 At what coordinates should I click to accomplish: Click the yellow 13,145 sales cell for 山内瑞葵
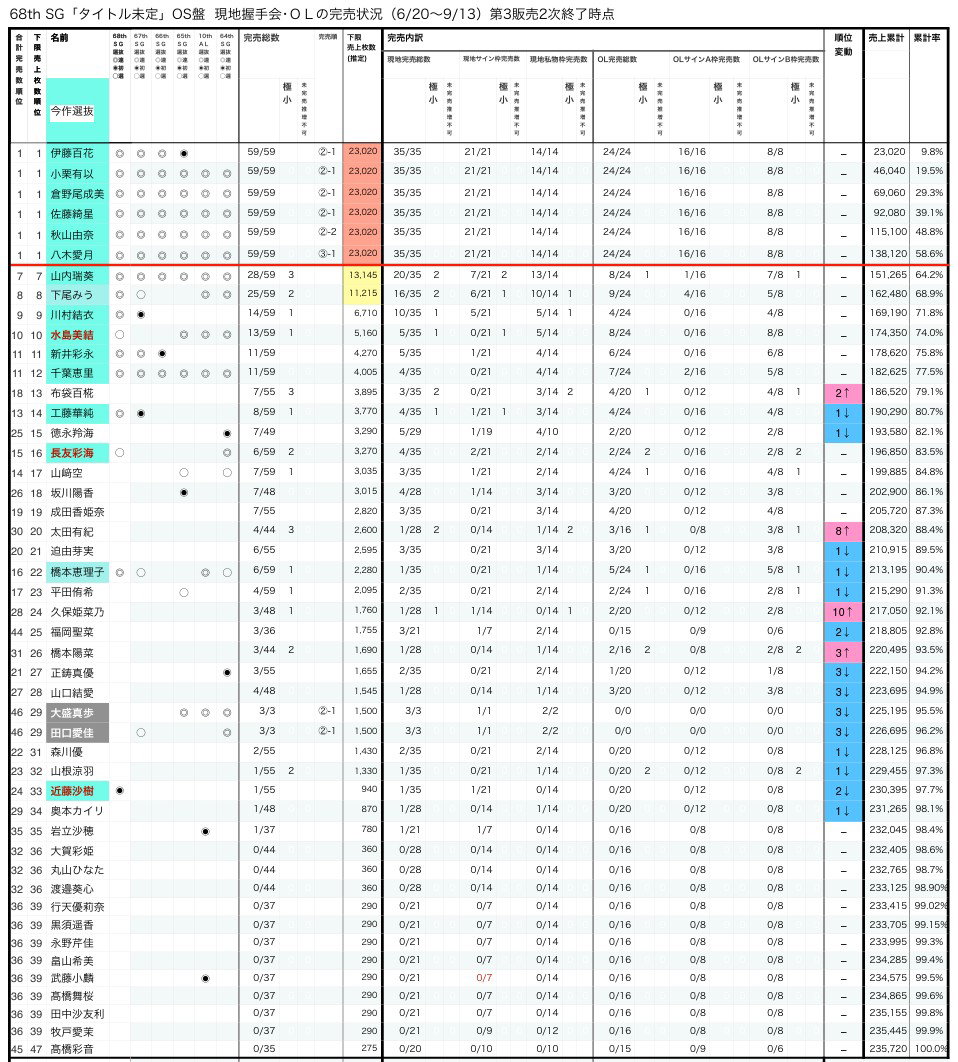(362, 275)
